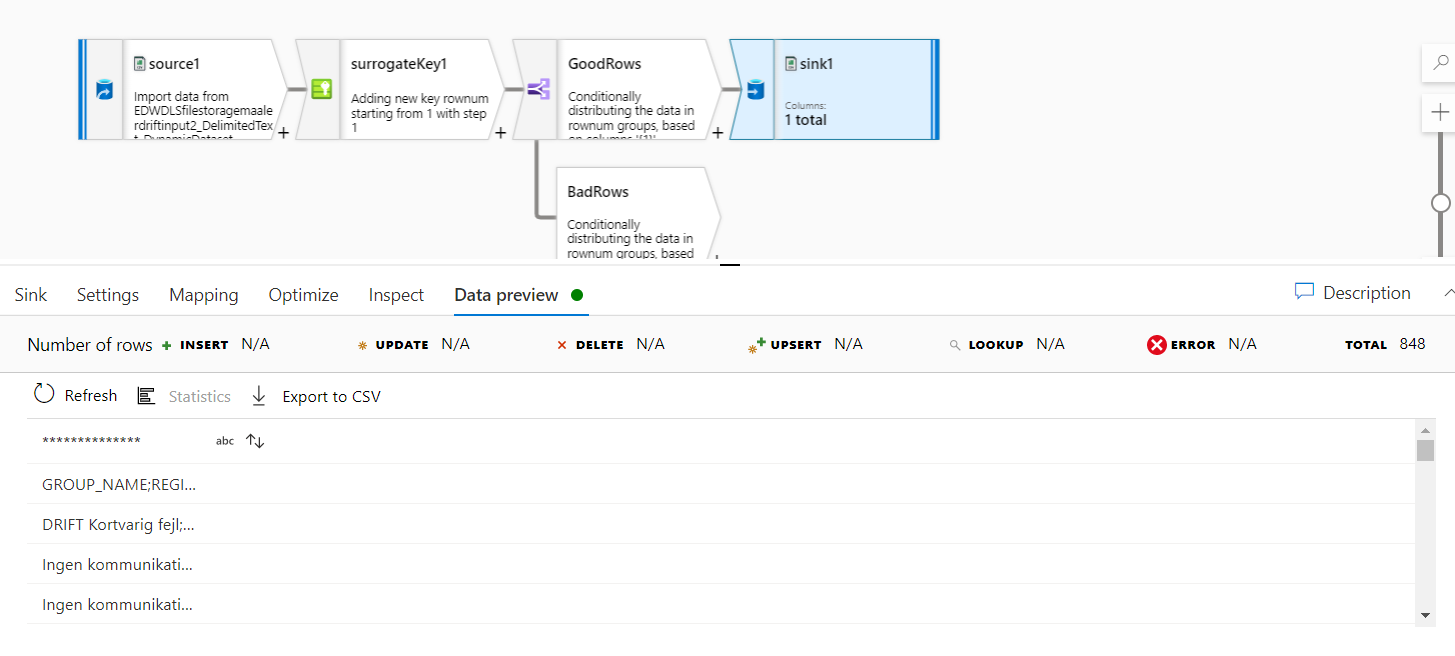Add a transformation after source1 with the plus

[x=283, y=131]
